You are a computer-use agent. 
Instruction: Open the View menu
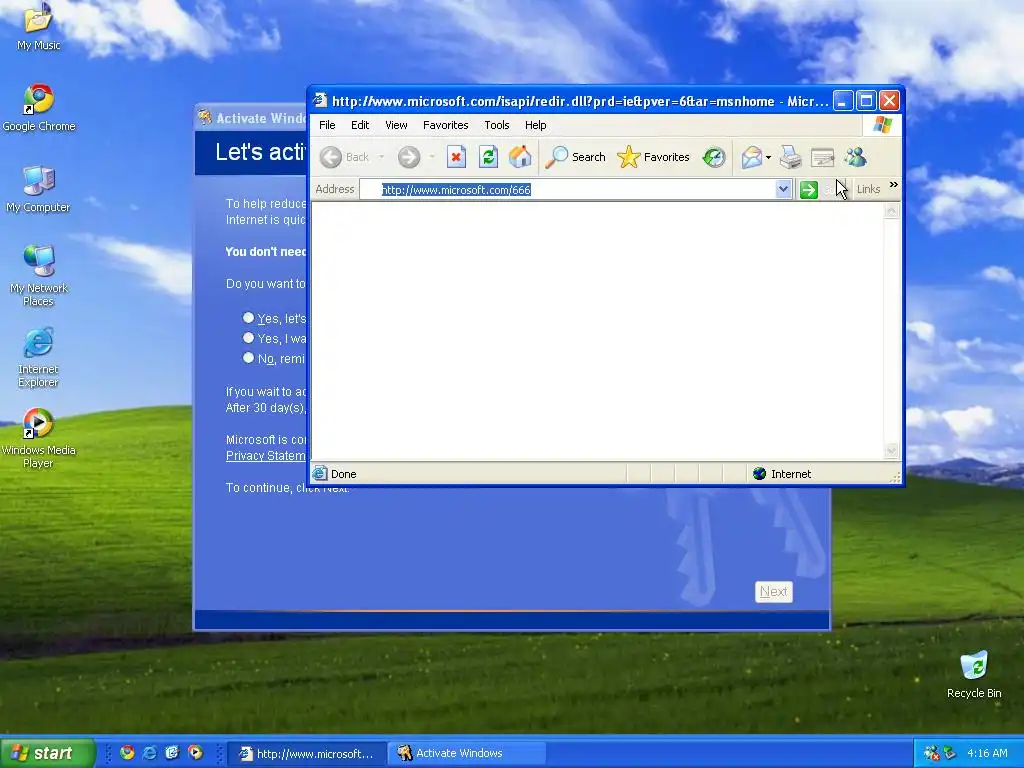pos(396,125)
